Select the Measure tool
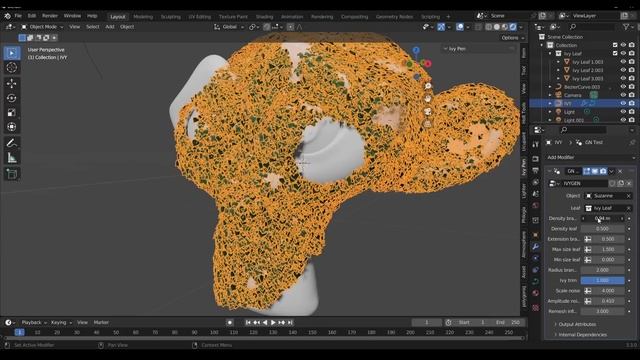The width and height of the screenshot is (640, 360). (12, 158)
